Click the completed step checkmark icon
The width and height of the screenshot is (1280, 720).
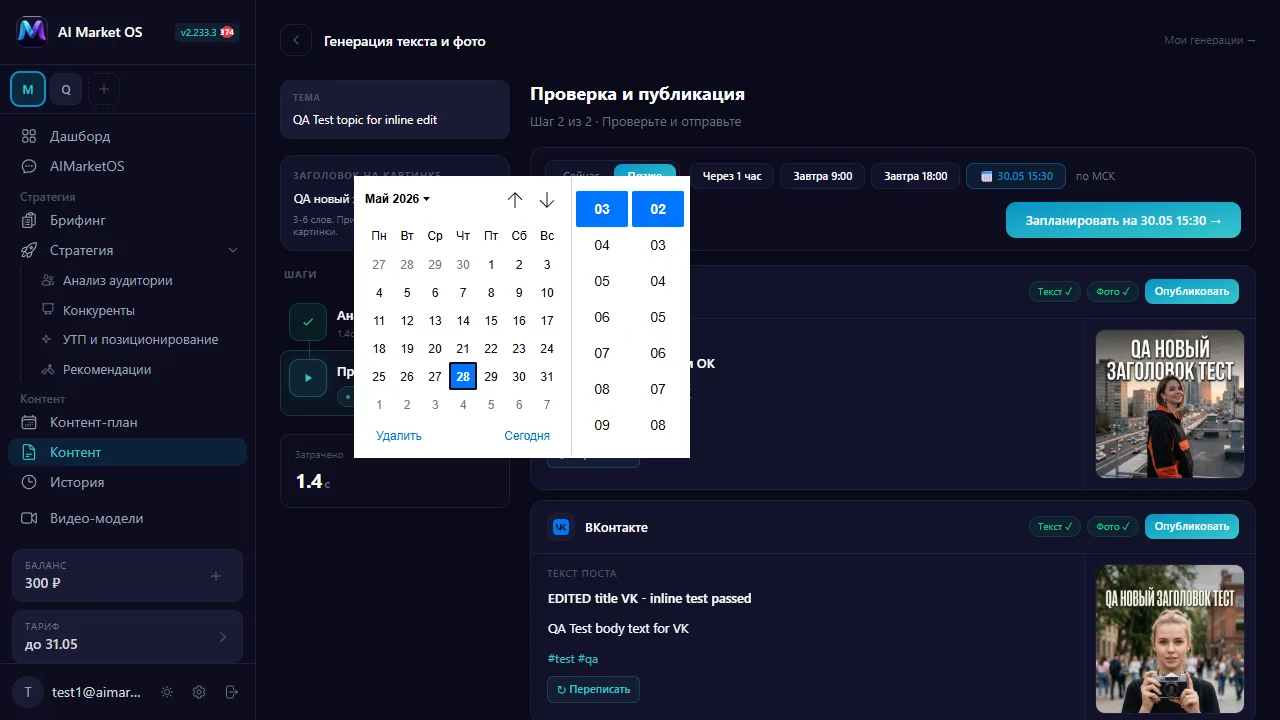[x=308, y=322]
